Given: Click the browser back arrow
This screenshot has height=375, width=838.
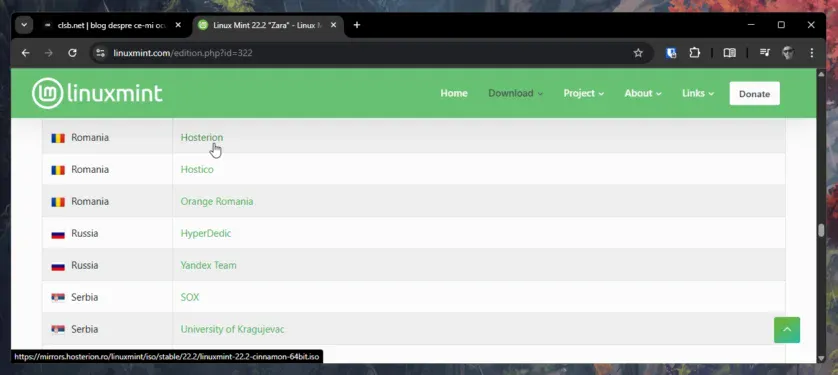Looking at the screenshot, I should 25,53.
